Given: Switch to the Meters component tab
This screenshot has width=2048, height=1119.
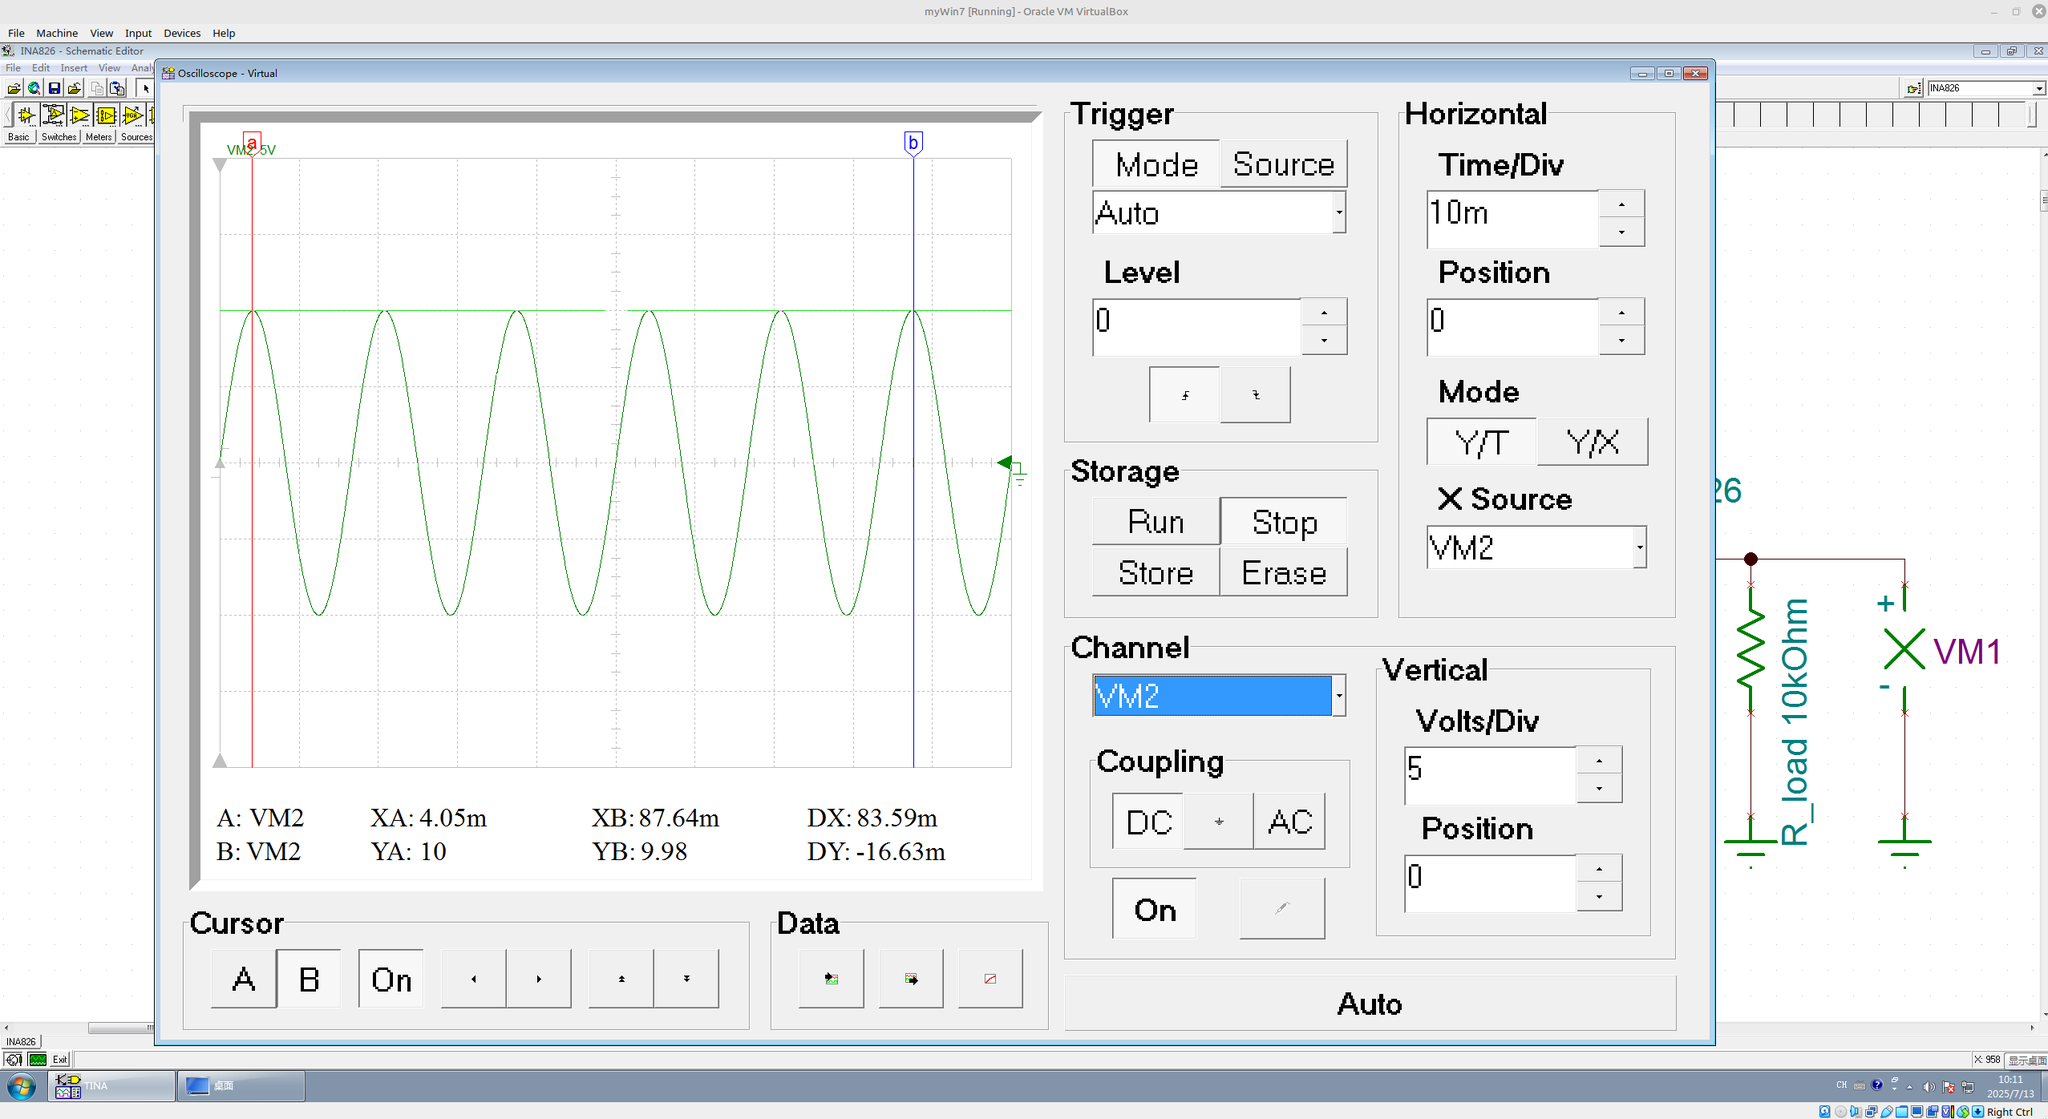Looking at the screenshot, I should click(98, 137).
